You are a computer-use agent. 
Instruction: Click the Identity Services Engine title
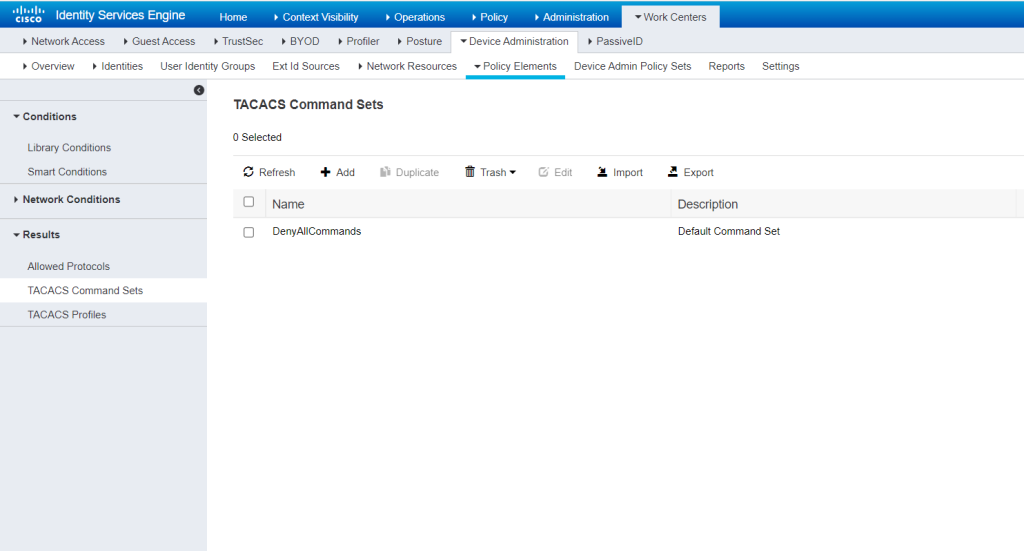120,15
